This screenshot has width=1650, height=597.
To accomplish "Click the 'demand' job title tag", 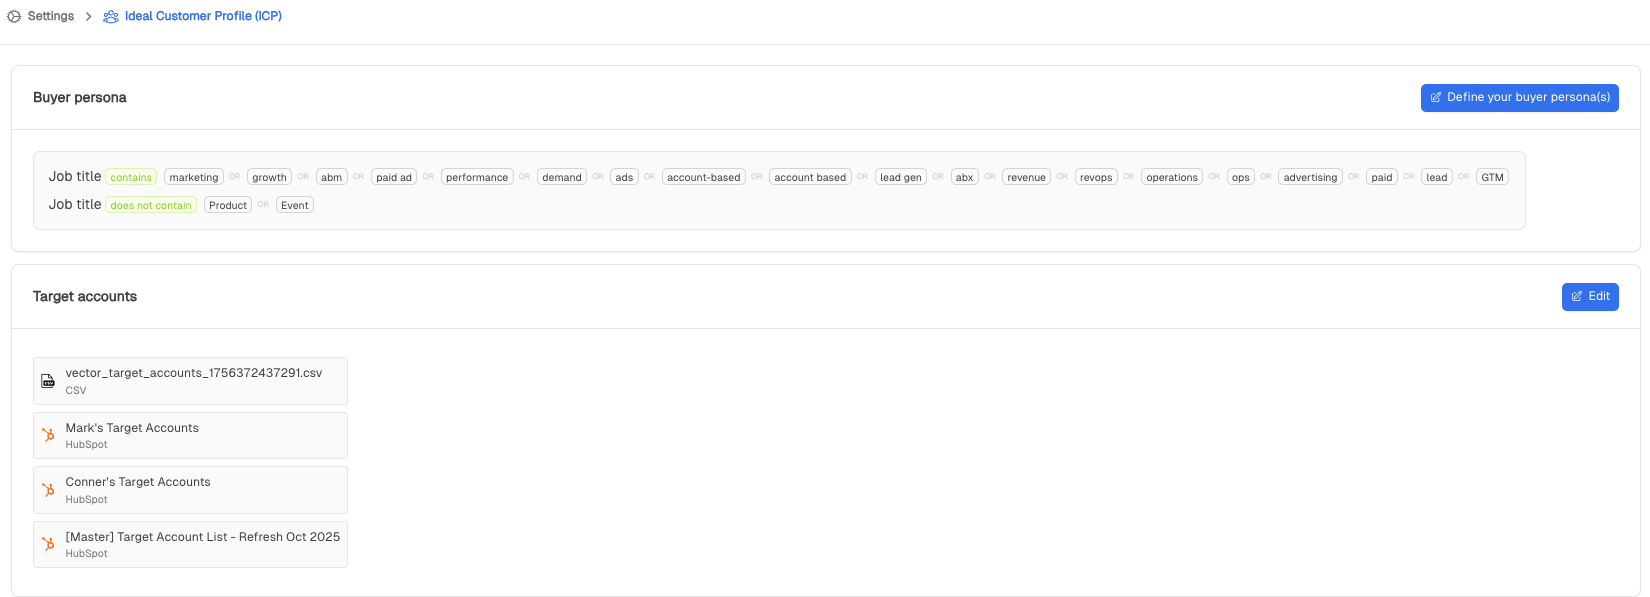I will (562, 177).
